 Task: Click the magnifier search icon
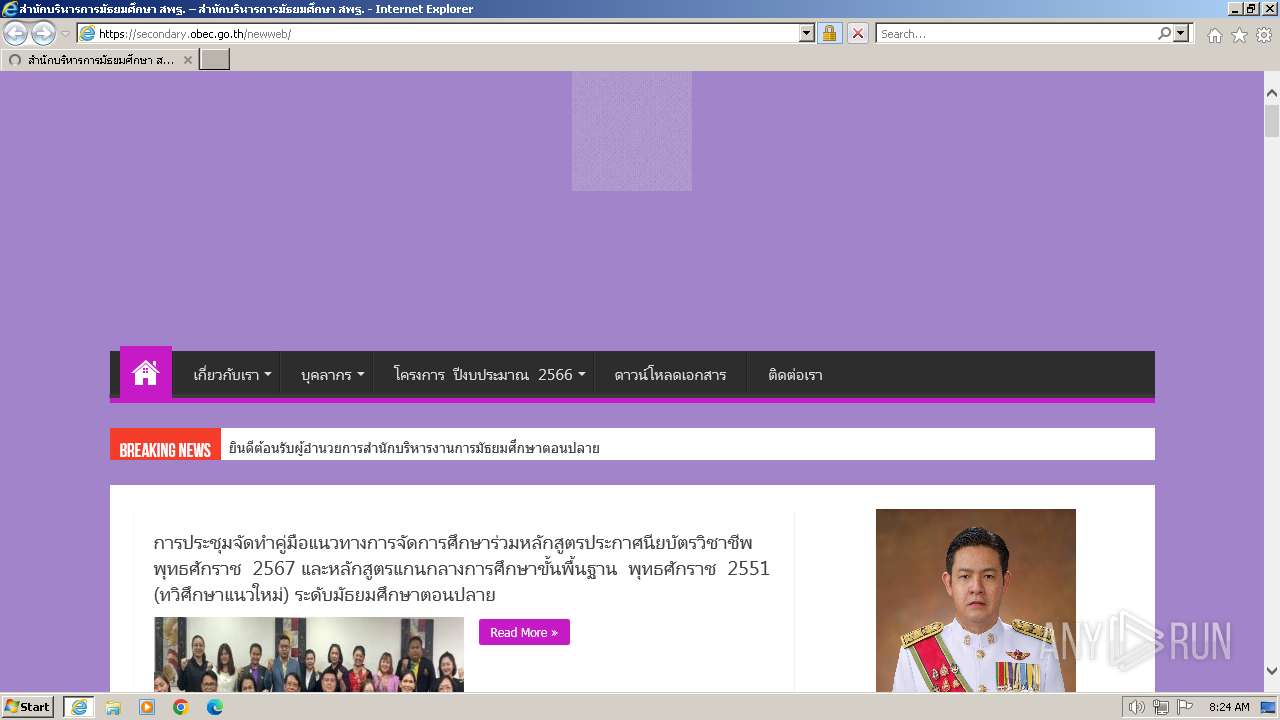[1164, 33]
